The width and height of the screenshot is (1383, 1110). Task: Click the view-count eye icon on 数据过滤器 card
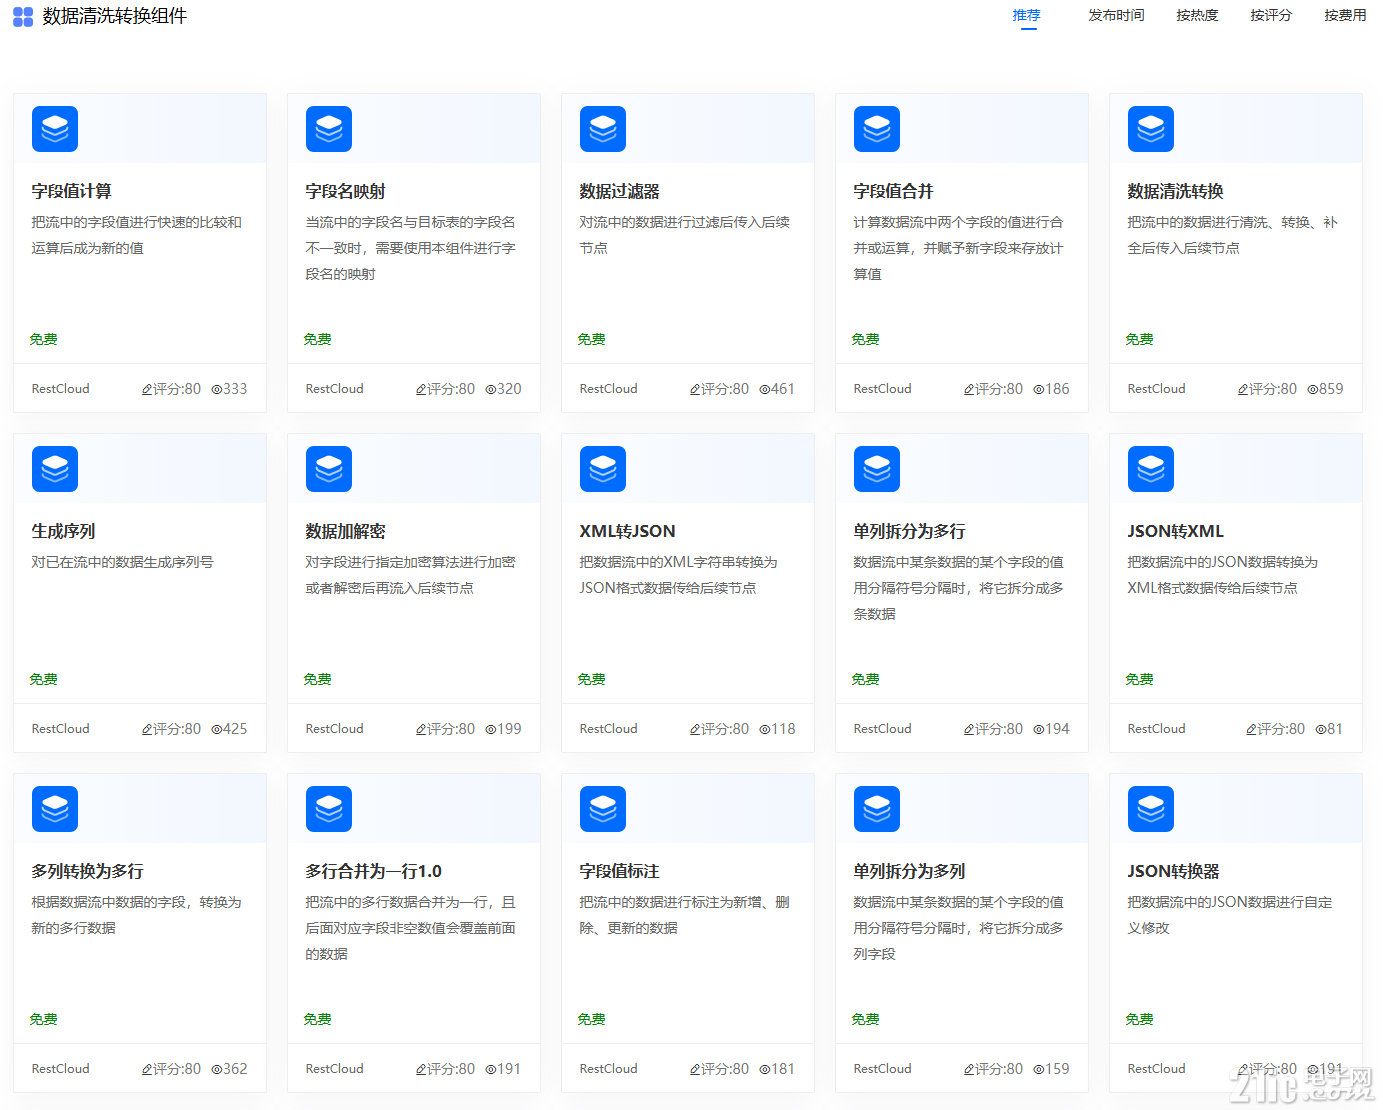point(764,390)
